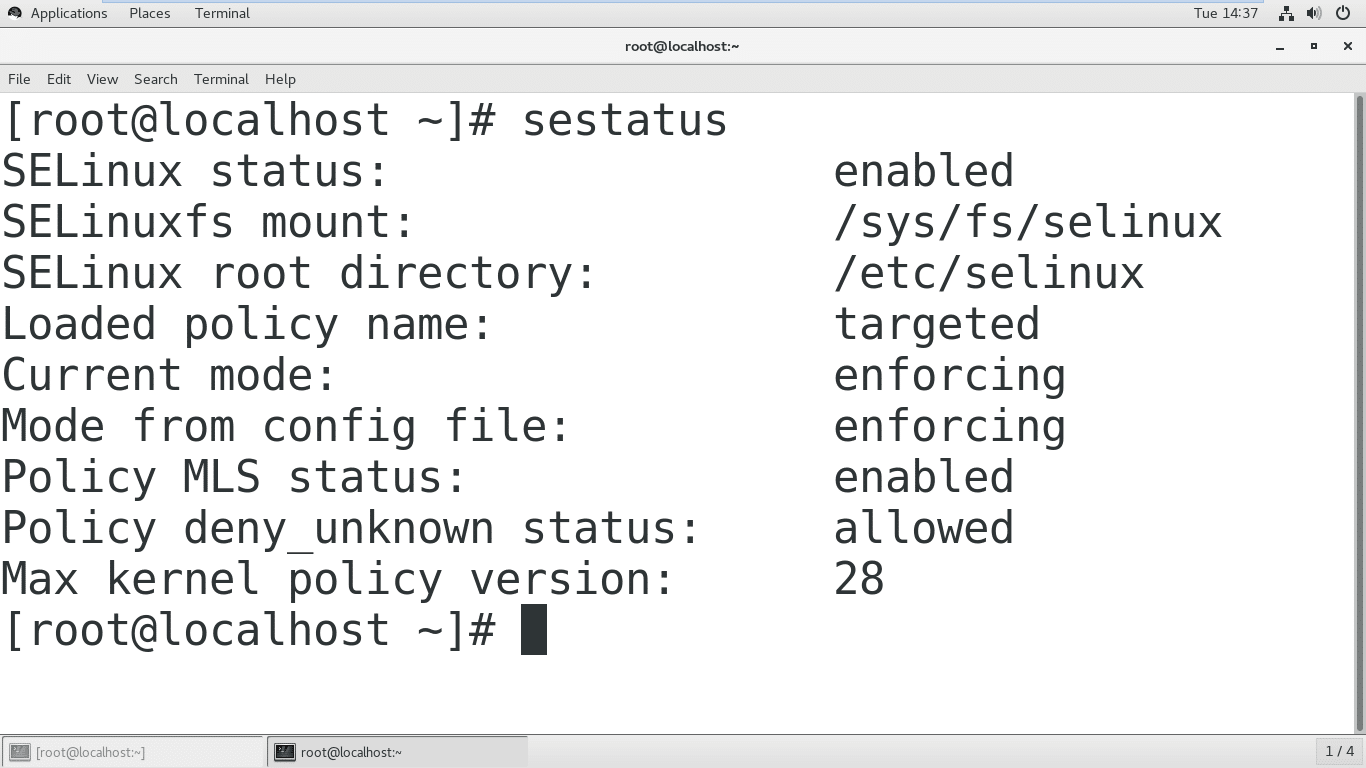Open the Search menu
The image size is (1366, 768).
(x=156, y=79)
